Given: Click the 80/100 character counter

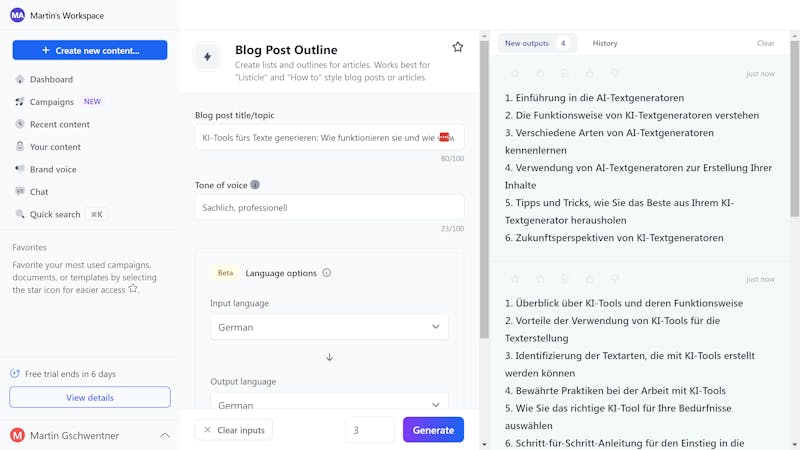Looking at the screenshot, I should click(452, 158).
